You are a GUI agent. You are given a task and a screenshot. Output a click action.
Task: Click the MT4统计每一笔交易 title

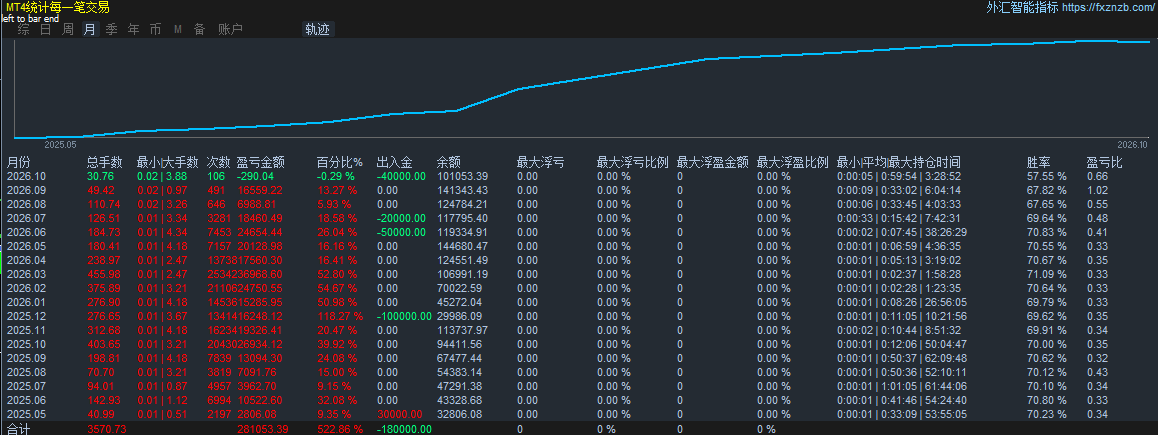pyautogui.click(x=58, y=7)
